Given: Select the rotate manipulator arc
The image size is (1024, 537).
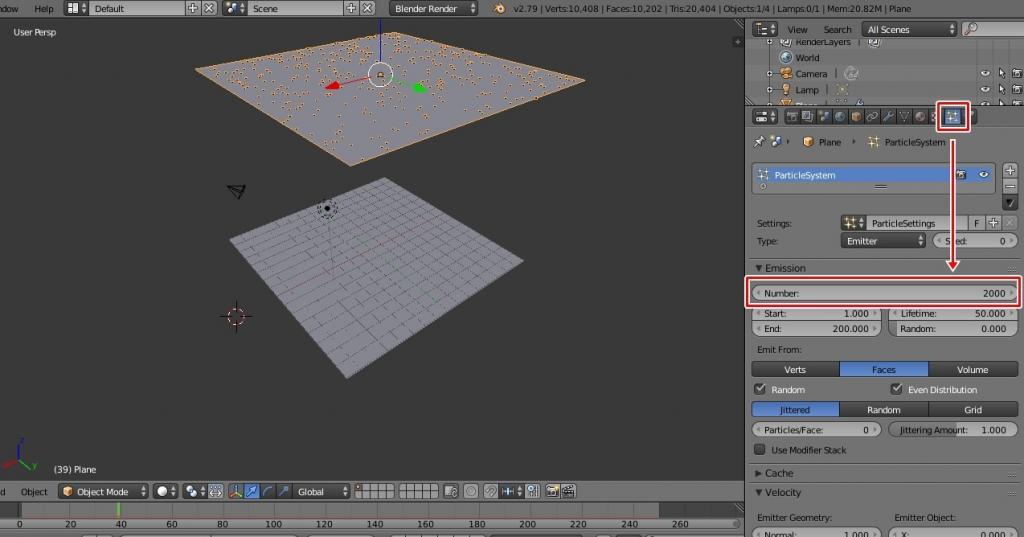Looking at the screenshot, I should (x=267, y=491).
